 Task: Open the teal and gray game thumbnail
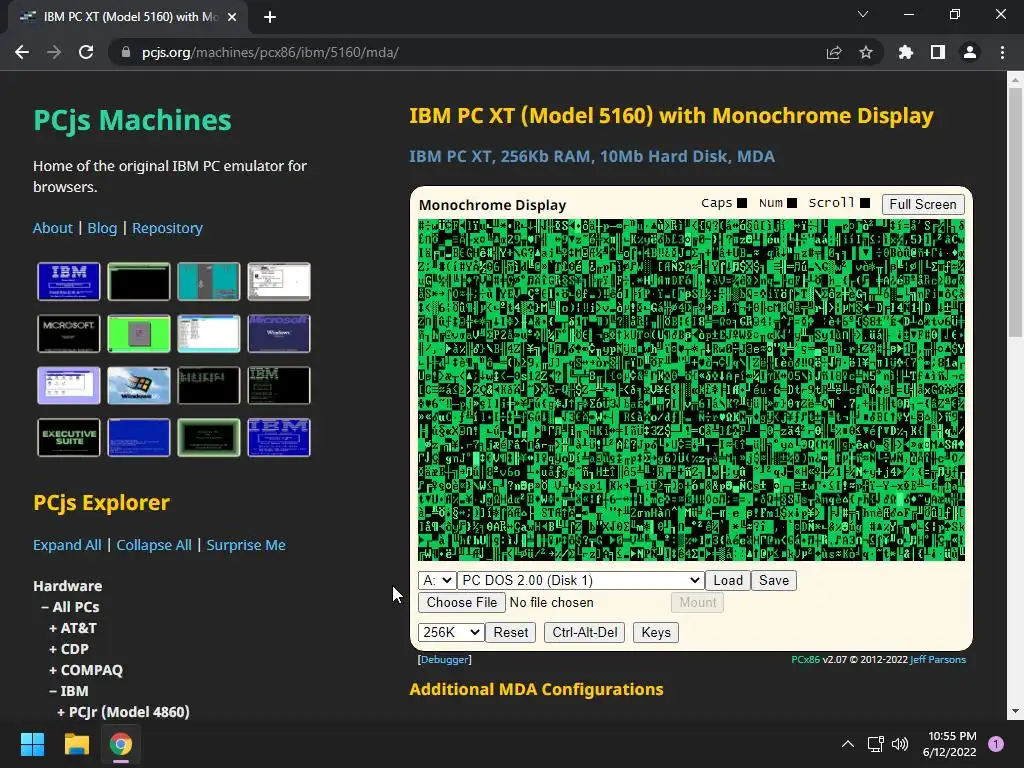click(208, 281)
